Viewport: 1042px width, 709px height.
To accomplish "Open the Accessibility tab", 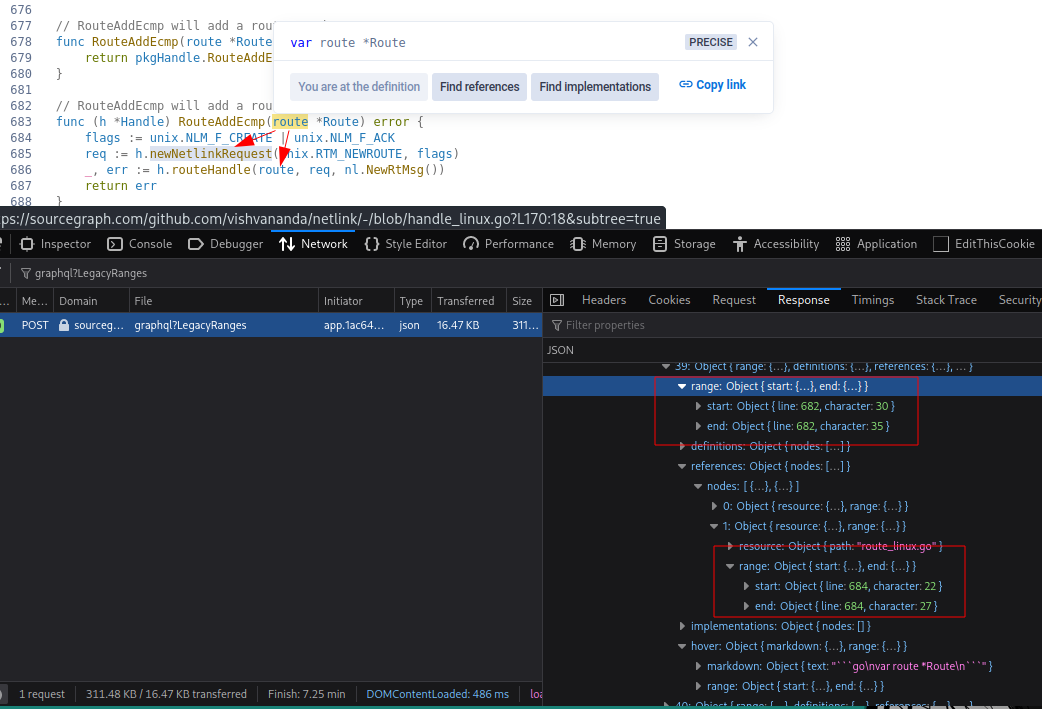I will tap(776, 244).
